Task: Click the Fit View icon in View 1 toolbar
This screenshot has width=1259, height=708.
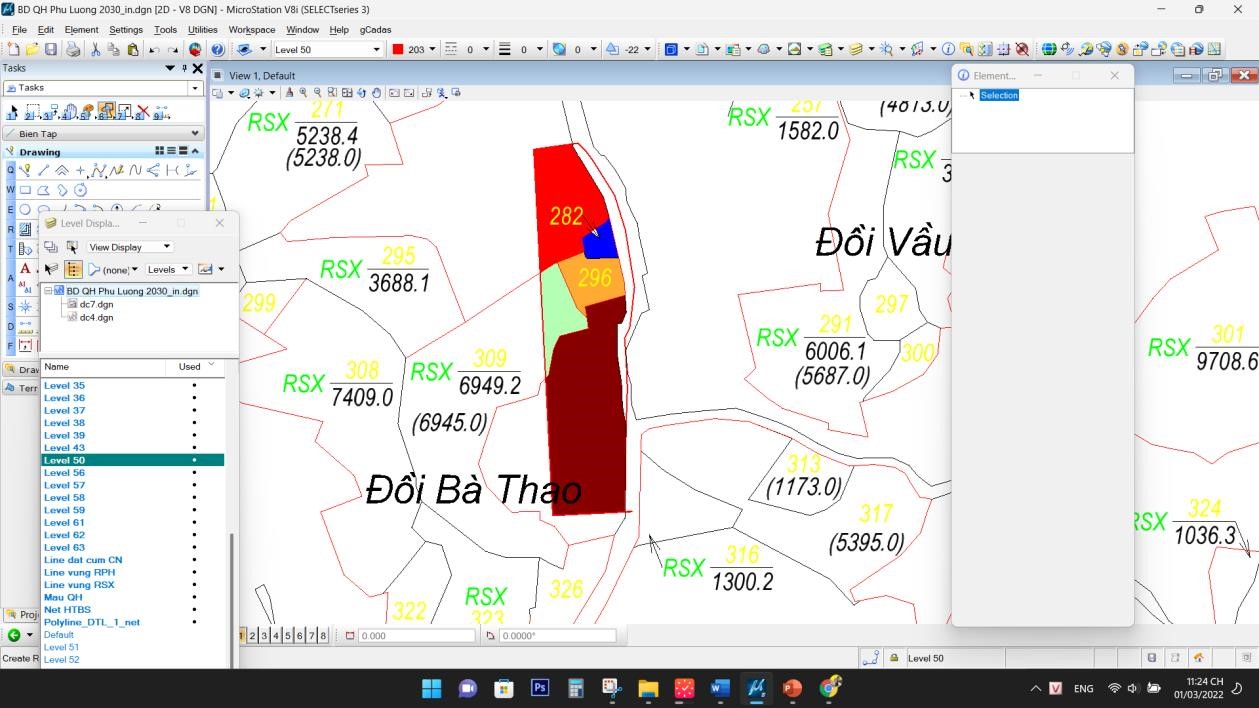Action: 346,92
